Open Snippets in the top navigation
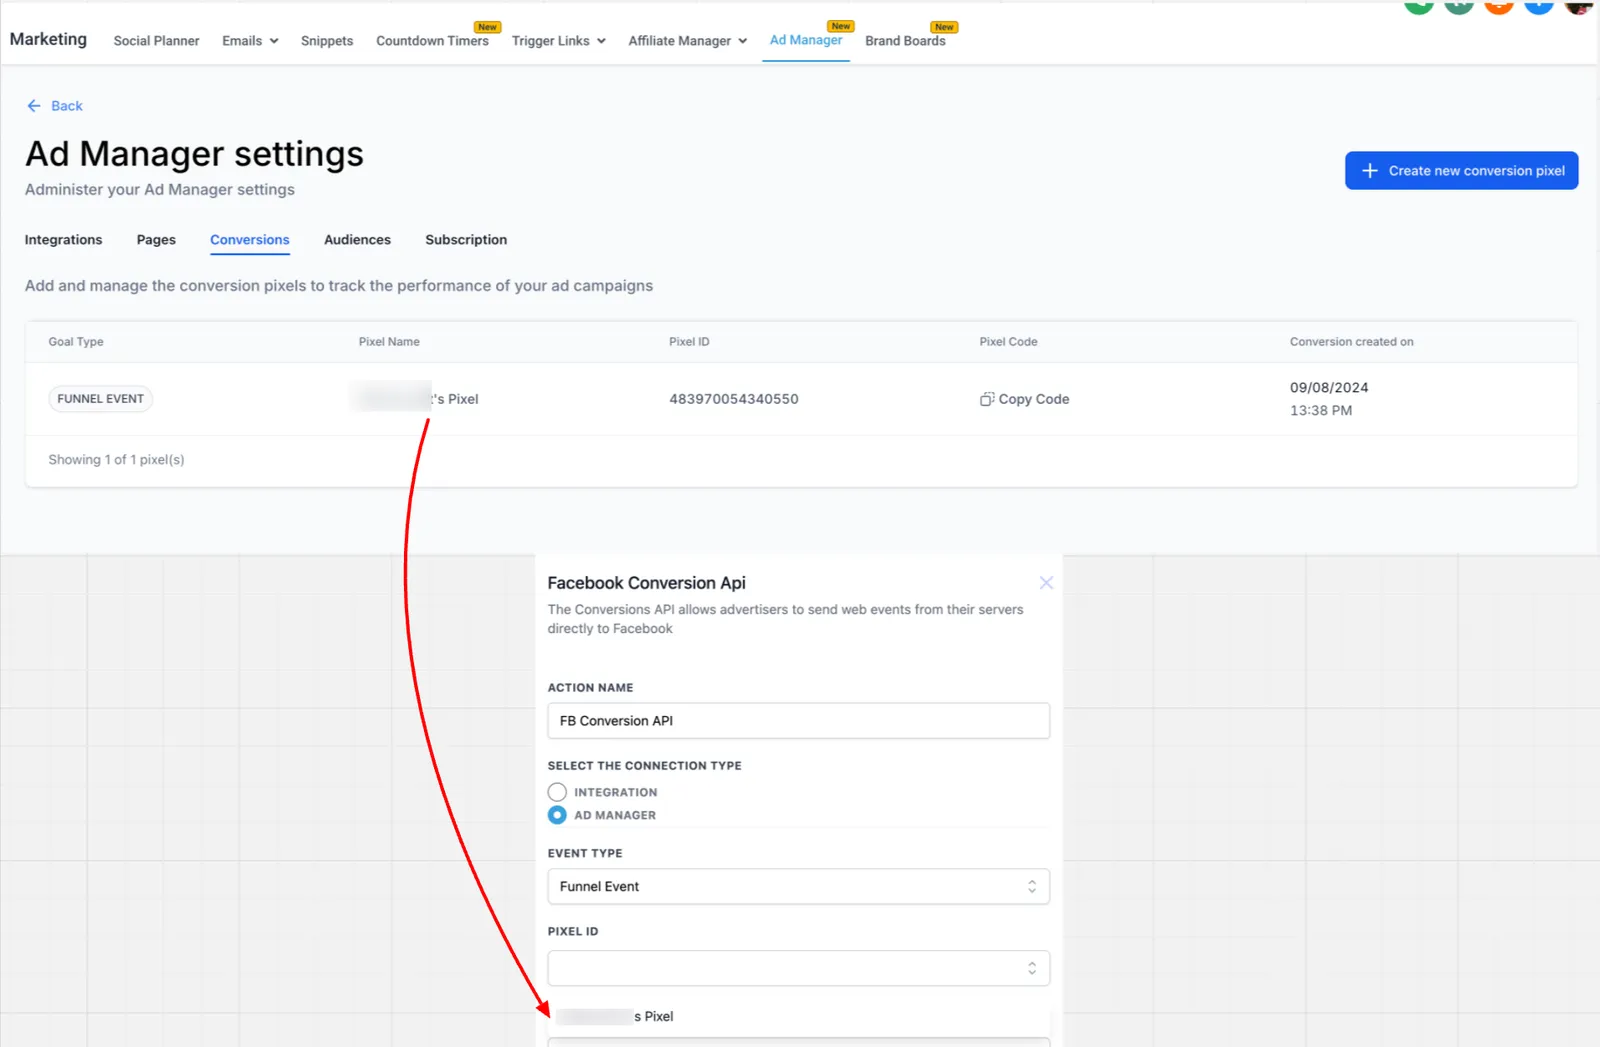Screen dimensions: 1600x1047 327,41
